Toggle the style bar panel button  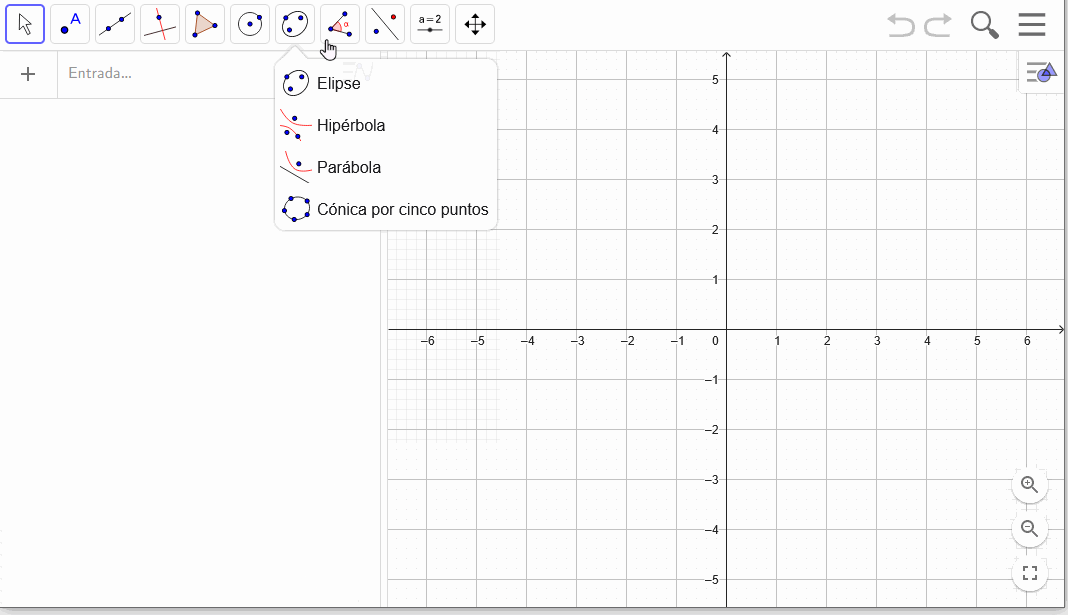[x=1041, y=72]
